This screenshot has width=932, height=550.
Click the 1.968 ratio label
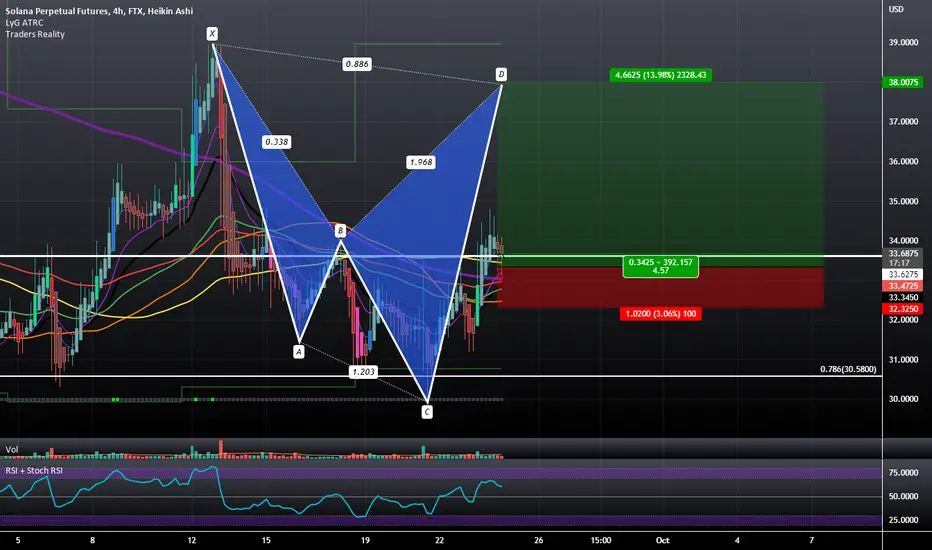pos(421,162)
